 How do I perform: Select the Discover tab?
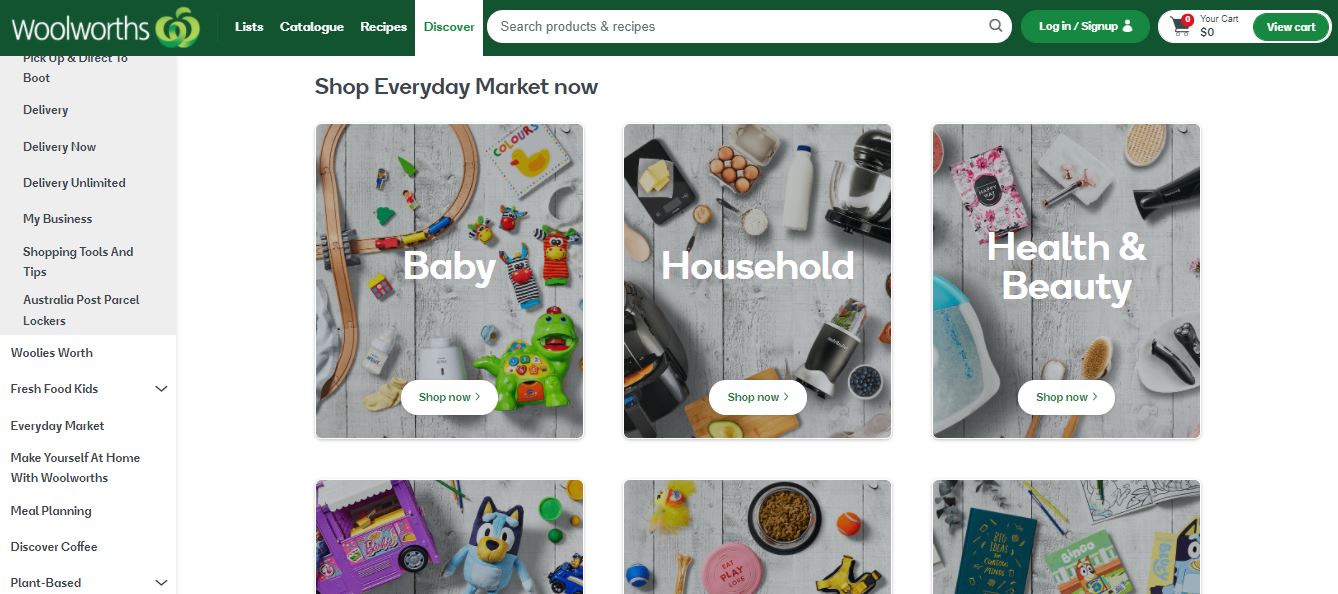[x=449, y=27]
